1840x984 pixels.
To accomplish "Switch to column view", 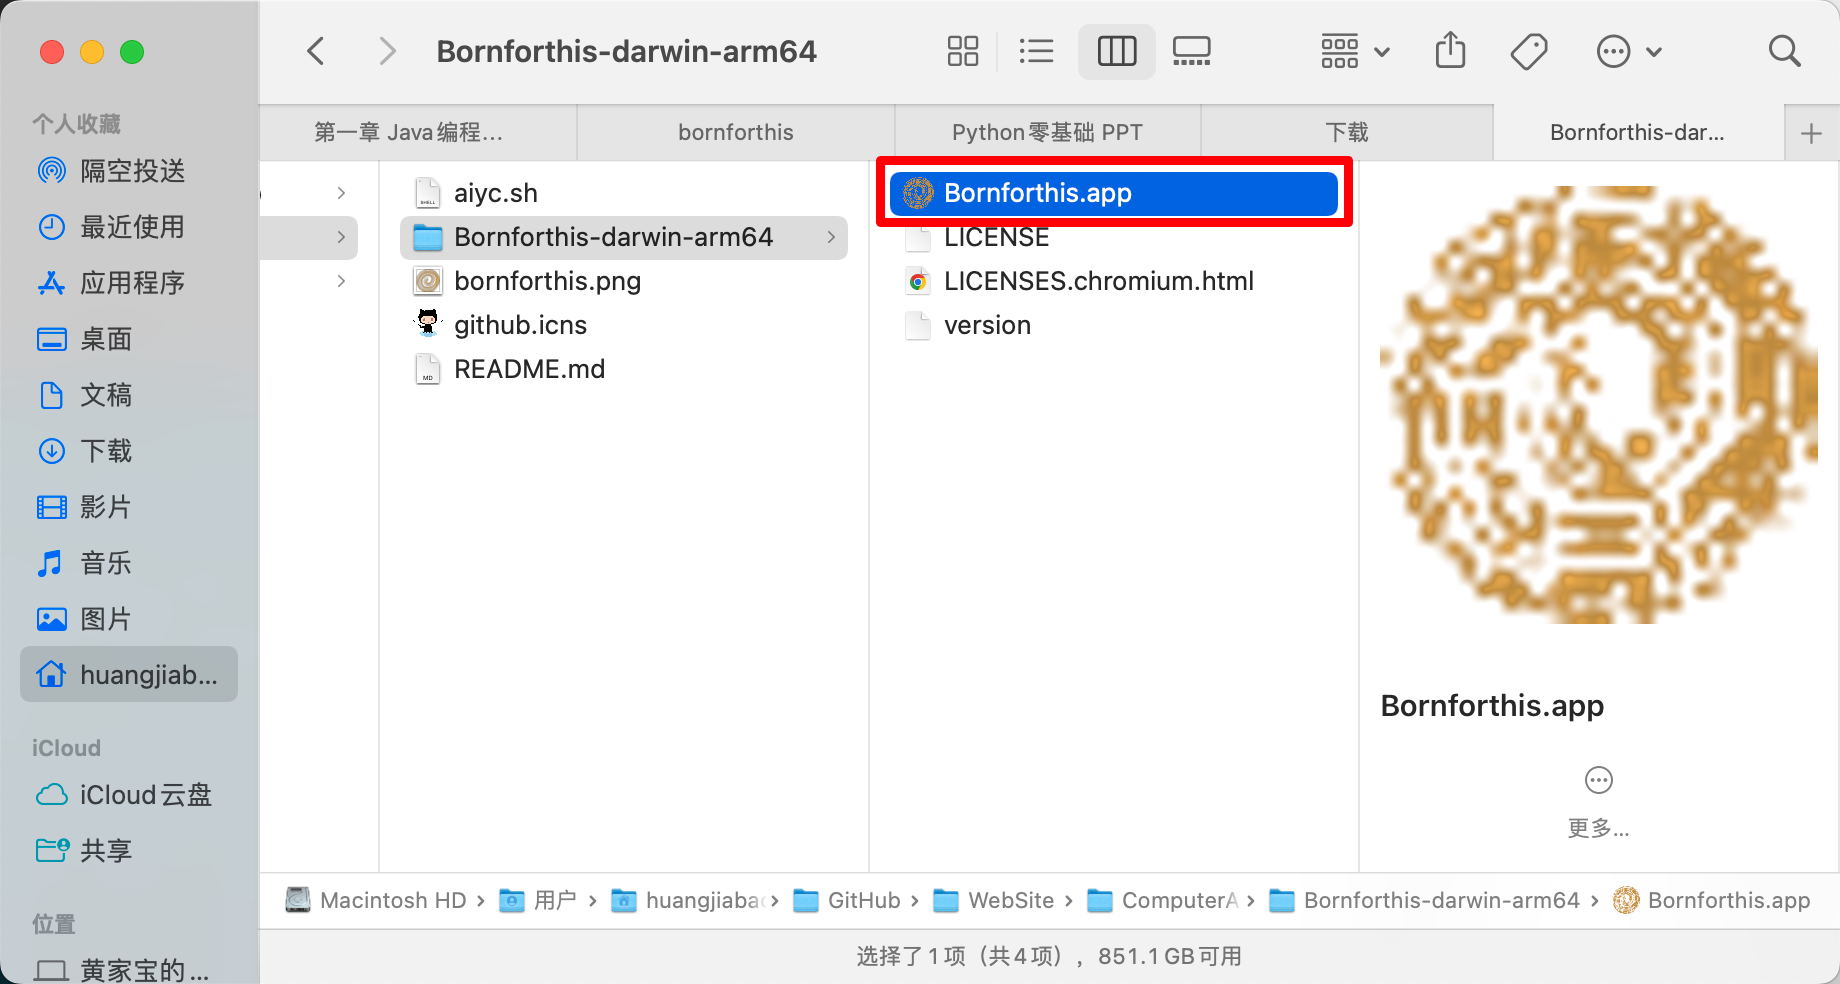I will (1117, 51).
